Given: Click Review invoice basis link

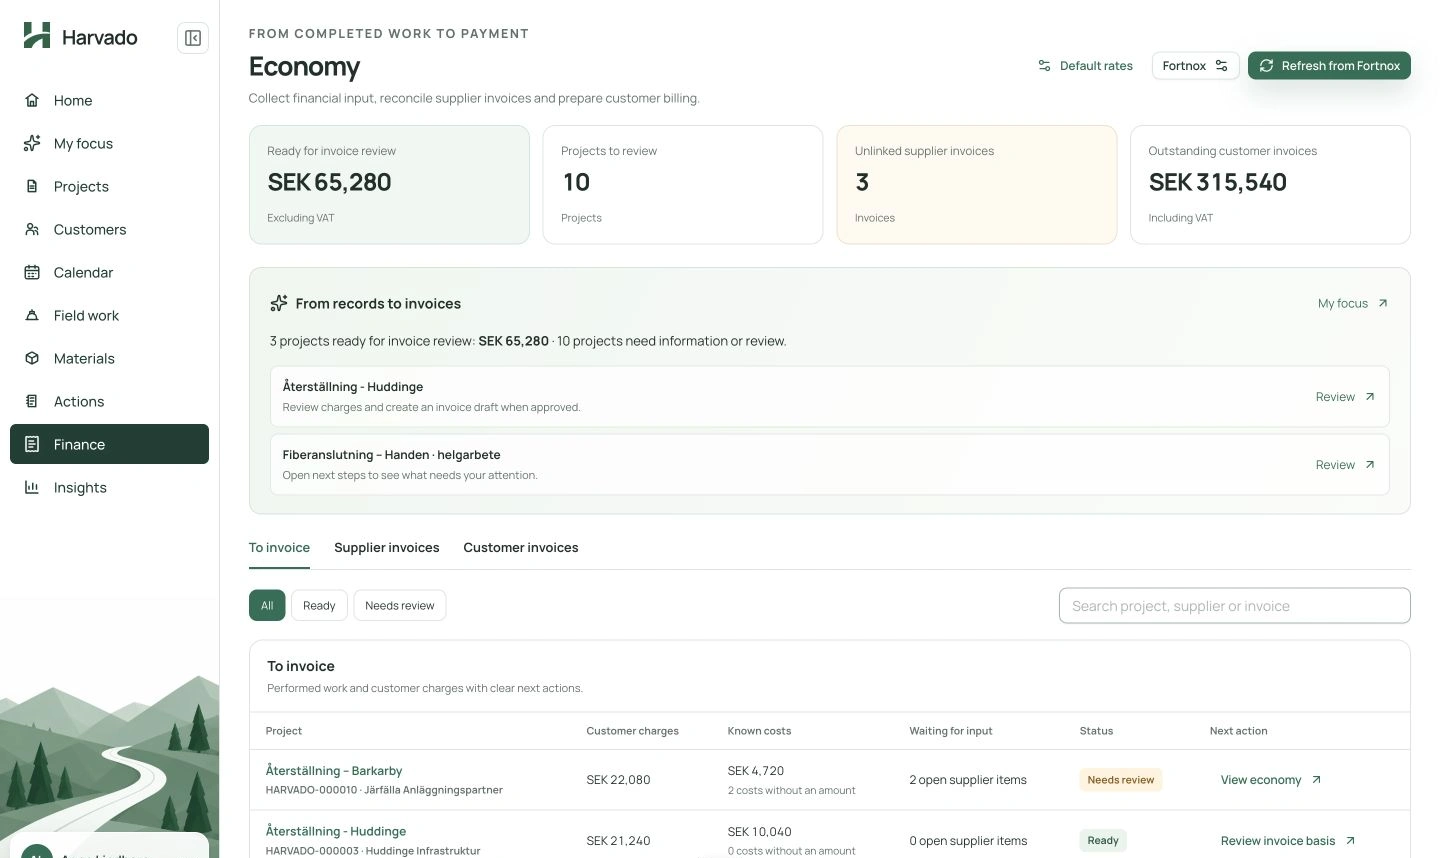Looking at the screenshot, I should tap(1288, 841).
